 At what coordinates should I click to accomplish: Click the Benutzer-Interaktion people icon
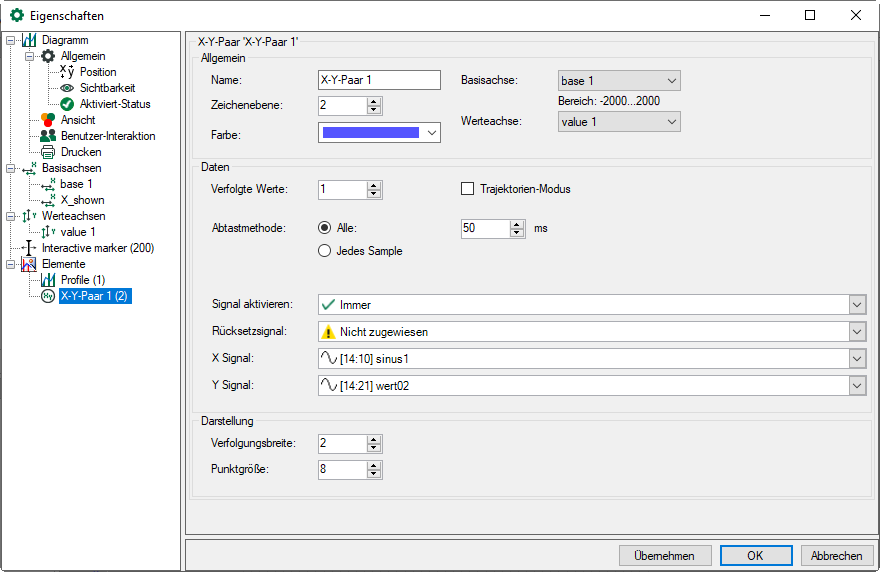pyautogui.click(x=48, y=136)
